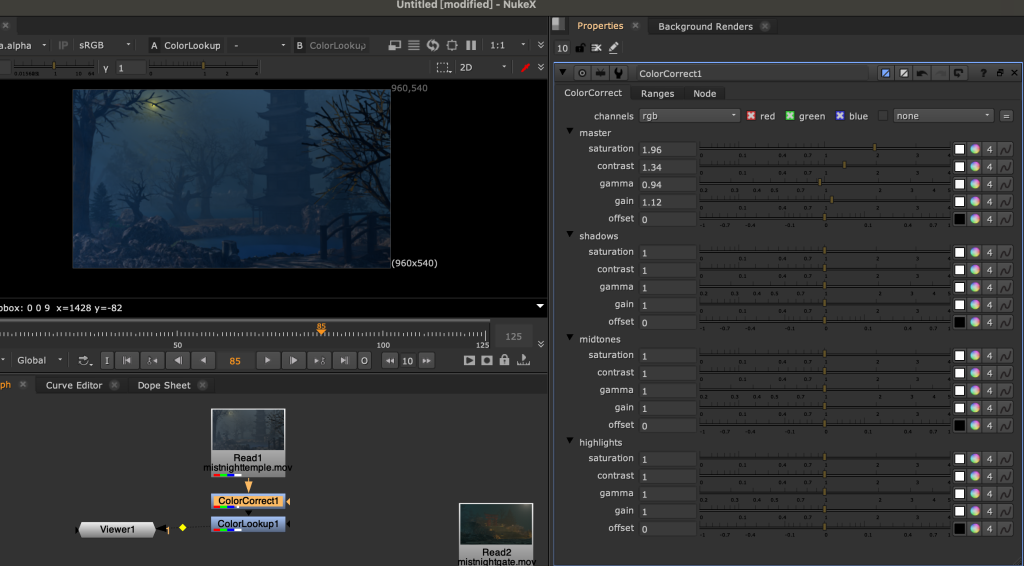Collapse the highlights section
The image size is (1024, 566).
(x=570, y=441)
